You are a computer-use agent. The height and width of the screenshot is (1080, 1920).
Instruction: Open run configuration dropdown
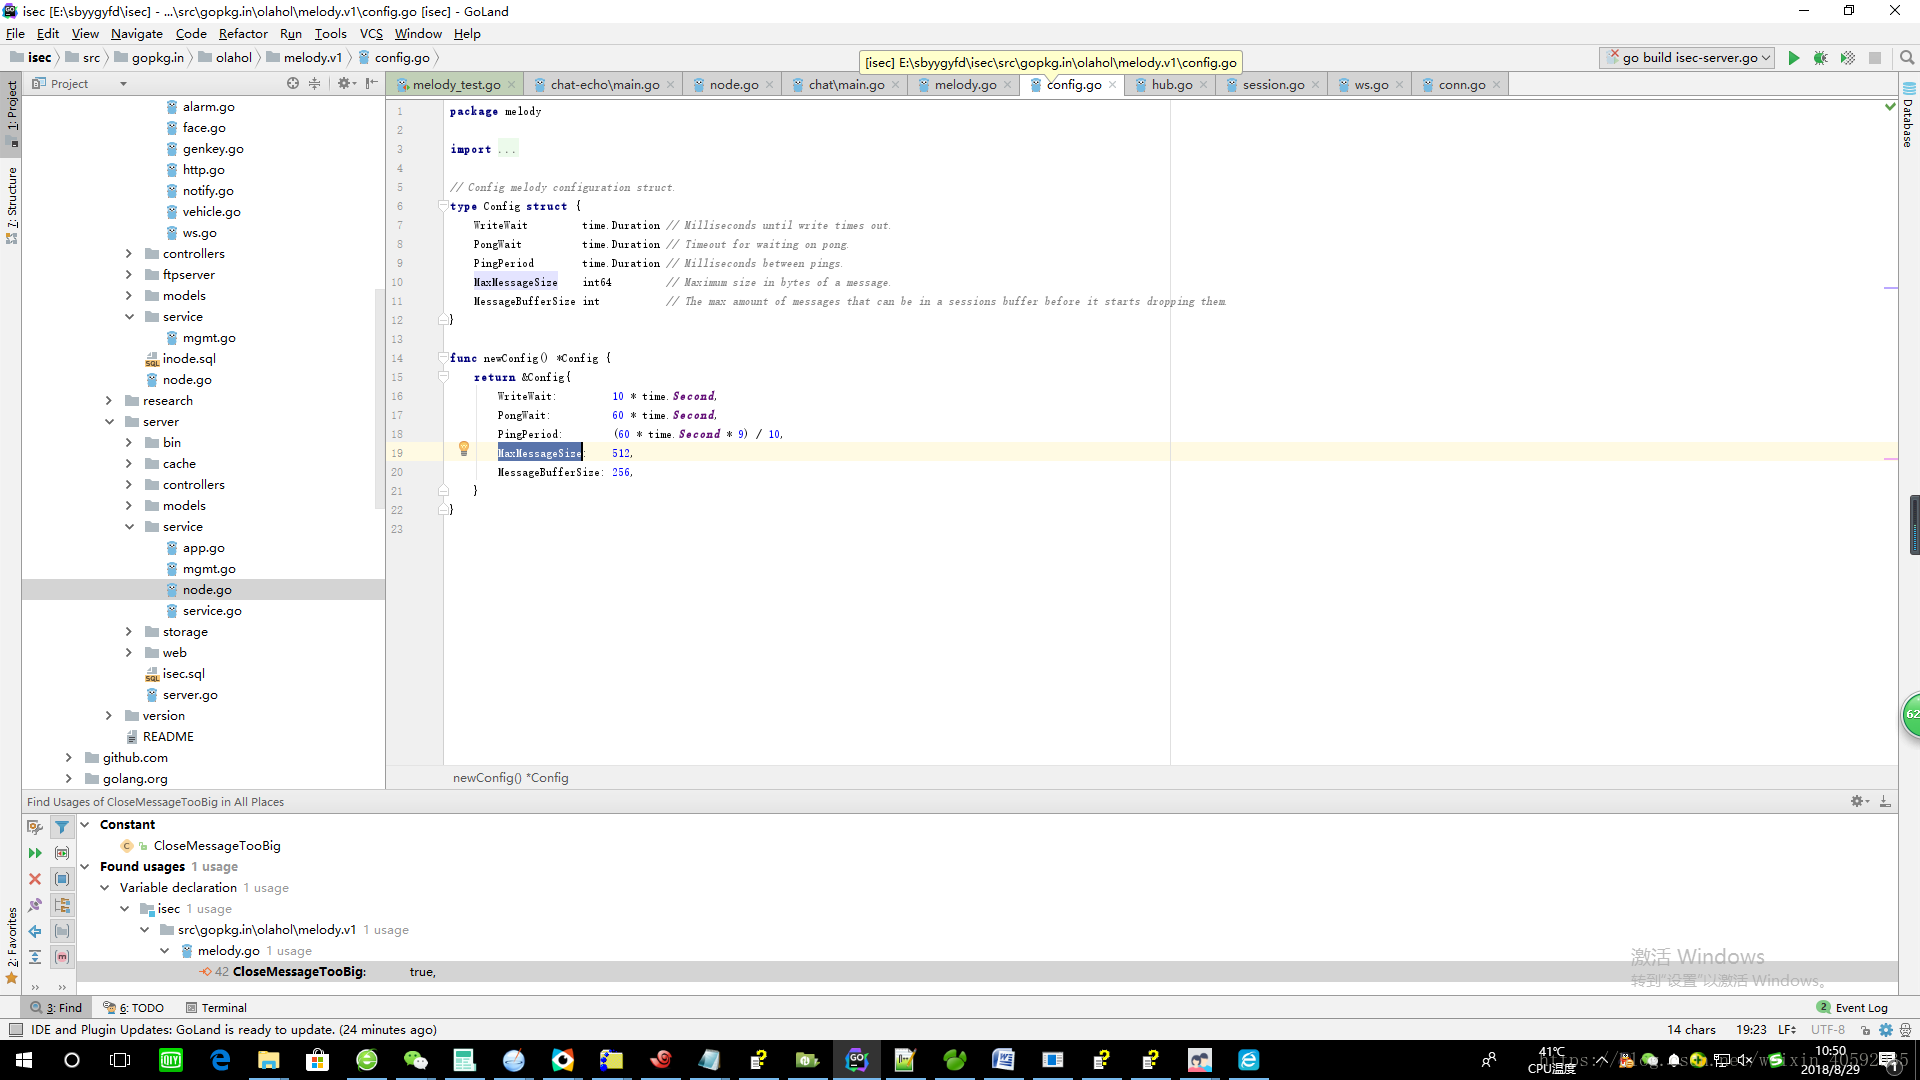tap(1766, 58)
